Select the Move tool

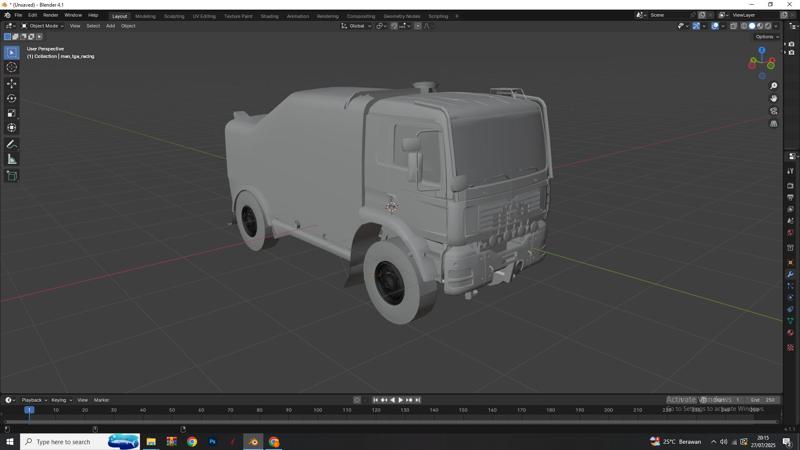click(x=11, y=84)
